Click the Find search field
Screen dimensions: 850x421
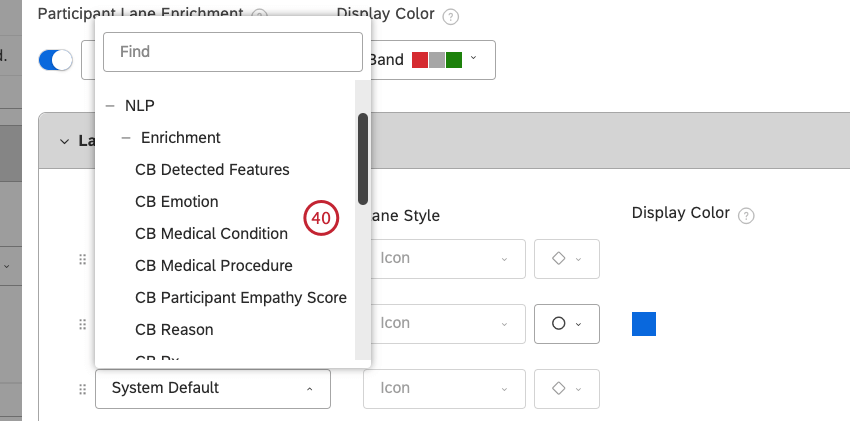coord(232,51)
